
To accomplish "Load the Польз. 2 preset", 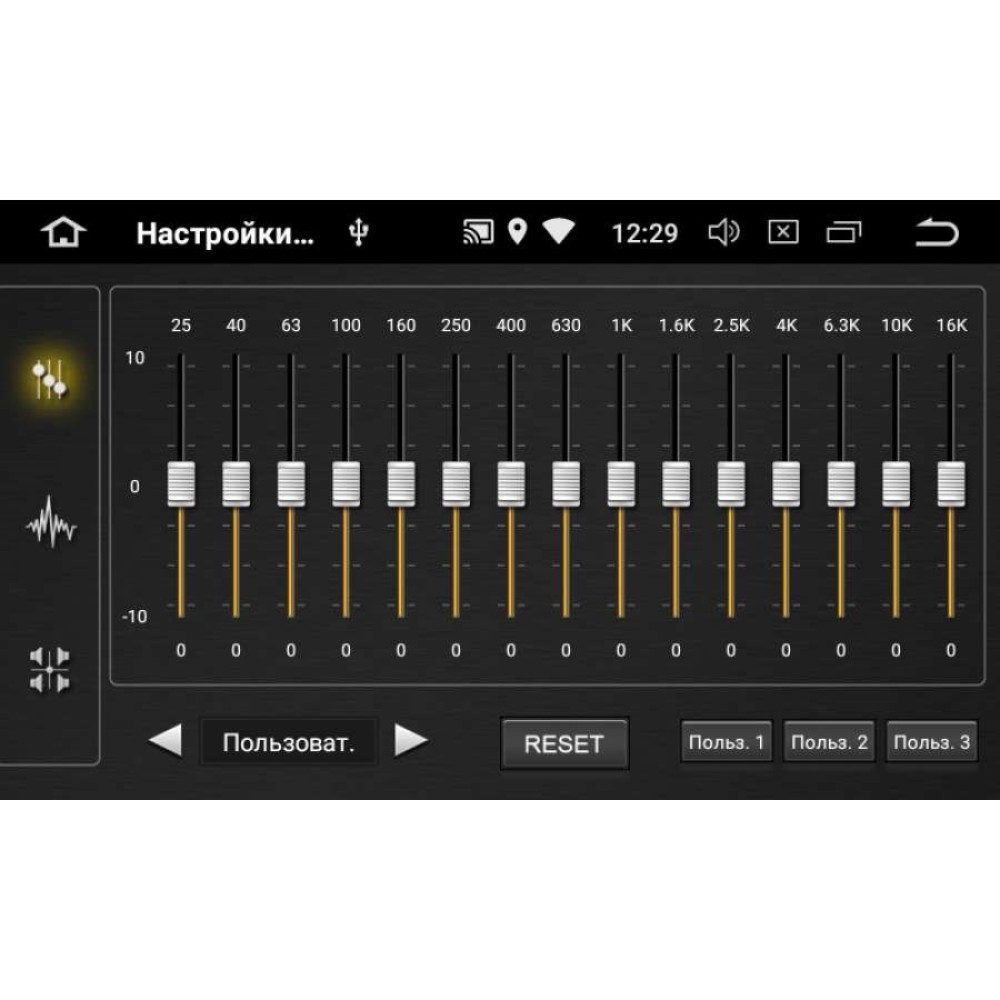I will click(x=829, y=742).
